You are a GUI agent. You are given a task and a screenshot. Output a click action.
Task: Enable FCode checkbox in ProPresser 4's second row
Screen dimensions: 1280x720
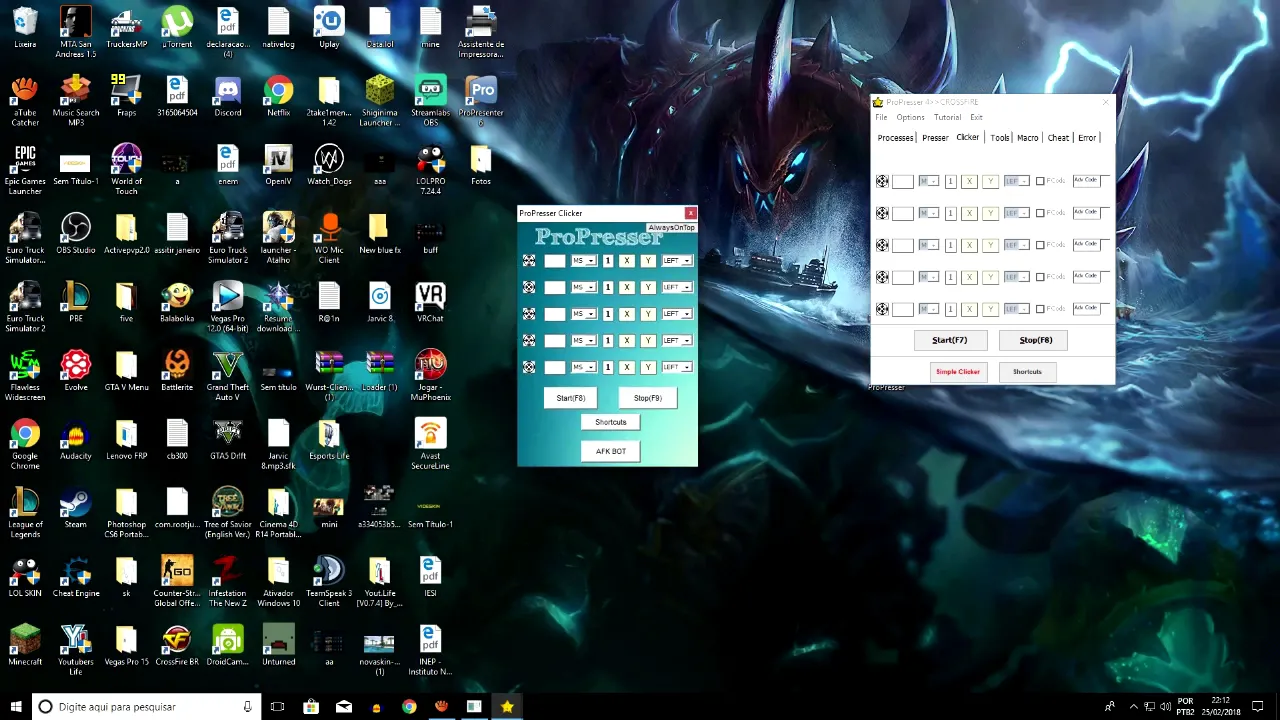[1040, 213]
